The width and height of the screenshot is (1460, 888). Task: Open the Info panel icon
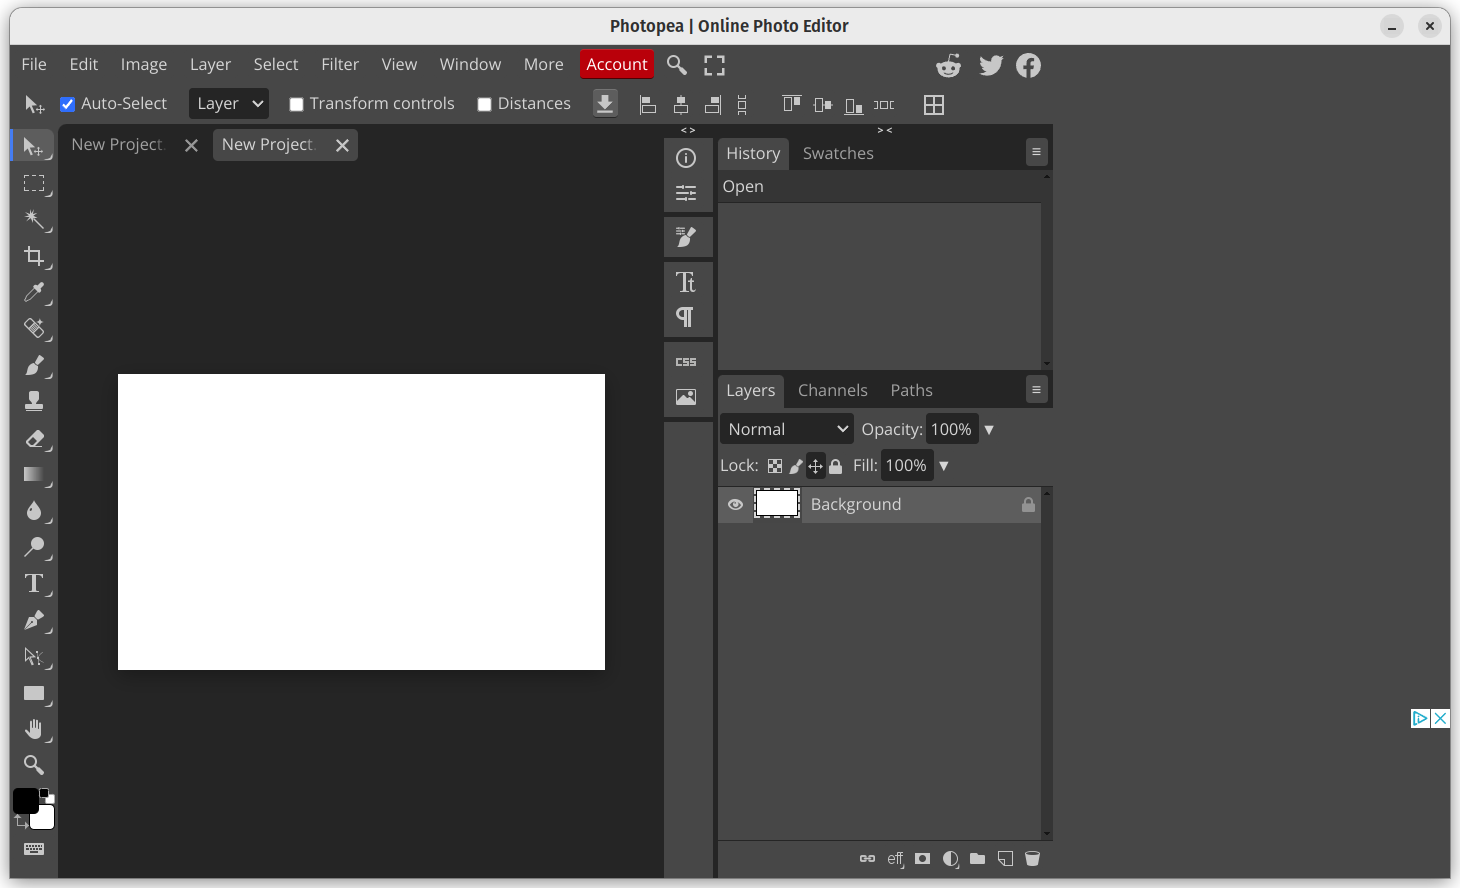pos(686,158)
